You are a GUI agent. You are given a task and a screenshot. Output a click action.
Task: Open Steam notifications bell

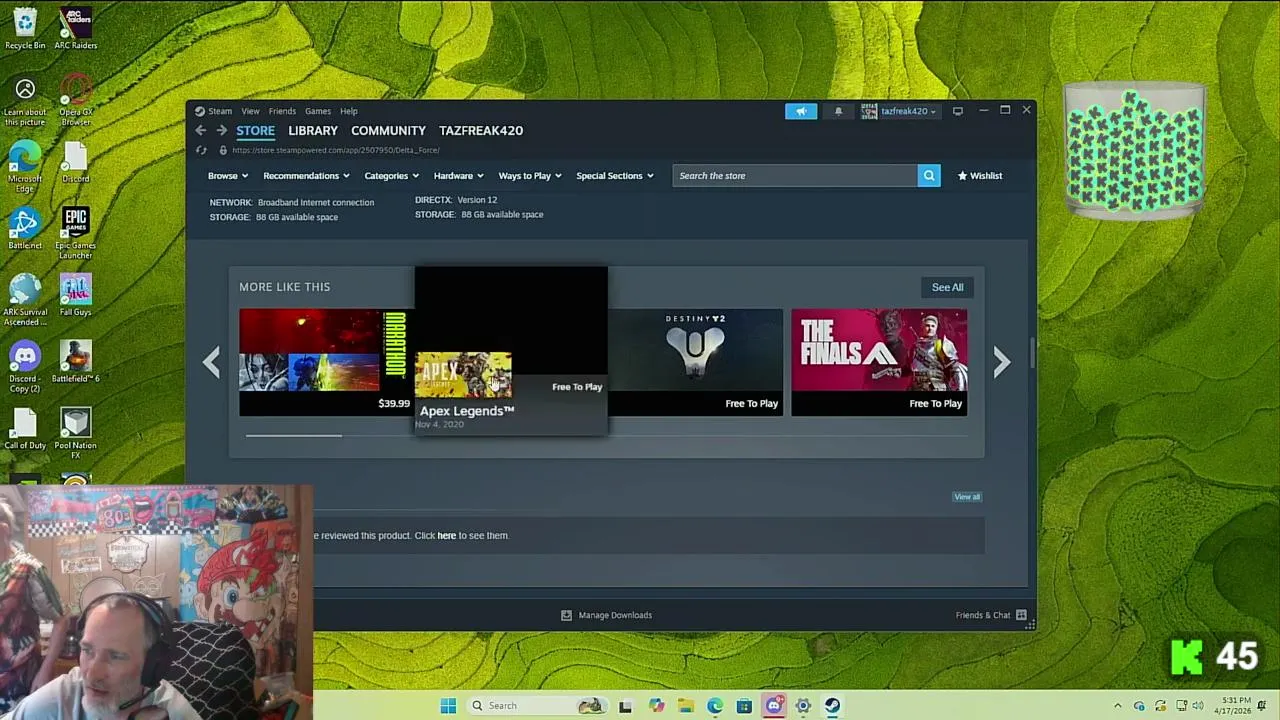pos(838,111)
